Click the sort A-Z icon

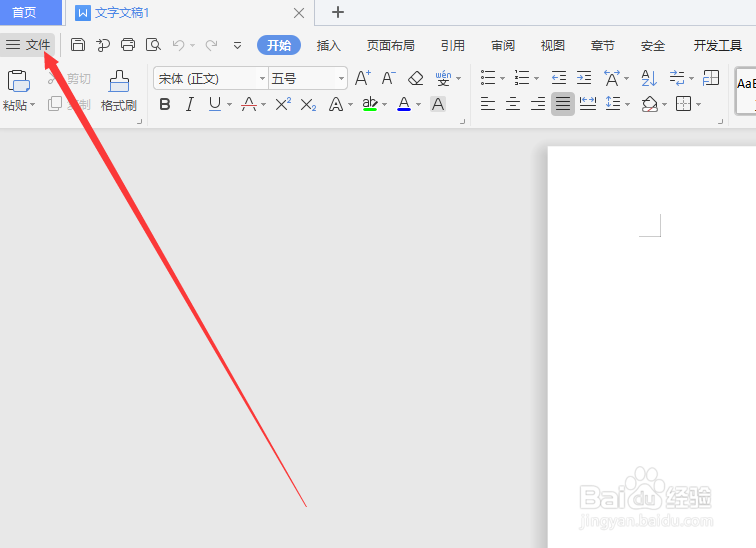649,78
